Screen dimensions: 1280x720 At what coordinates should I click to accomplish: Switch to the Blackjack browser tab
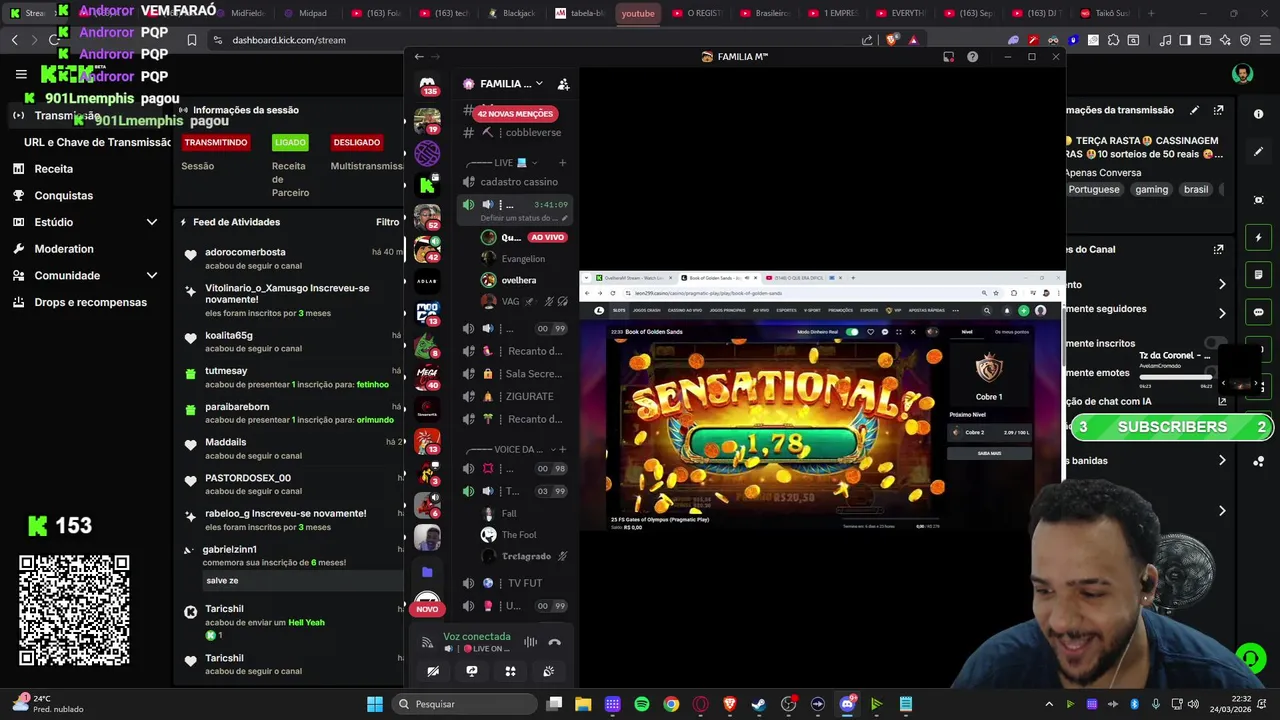coord(512,13)
